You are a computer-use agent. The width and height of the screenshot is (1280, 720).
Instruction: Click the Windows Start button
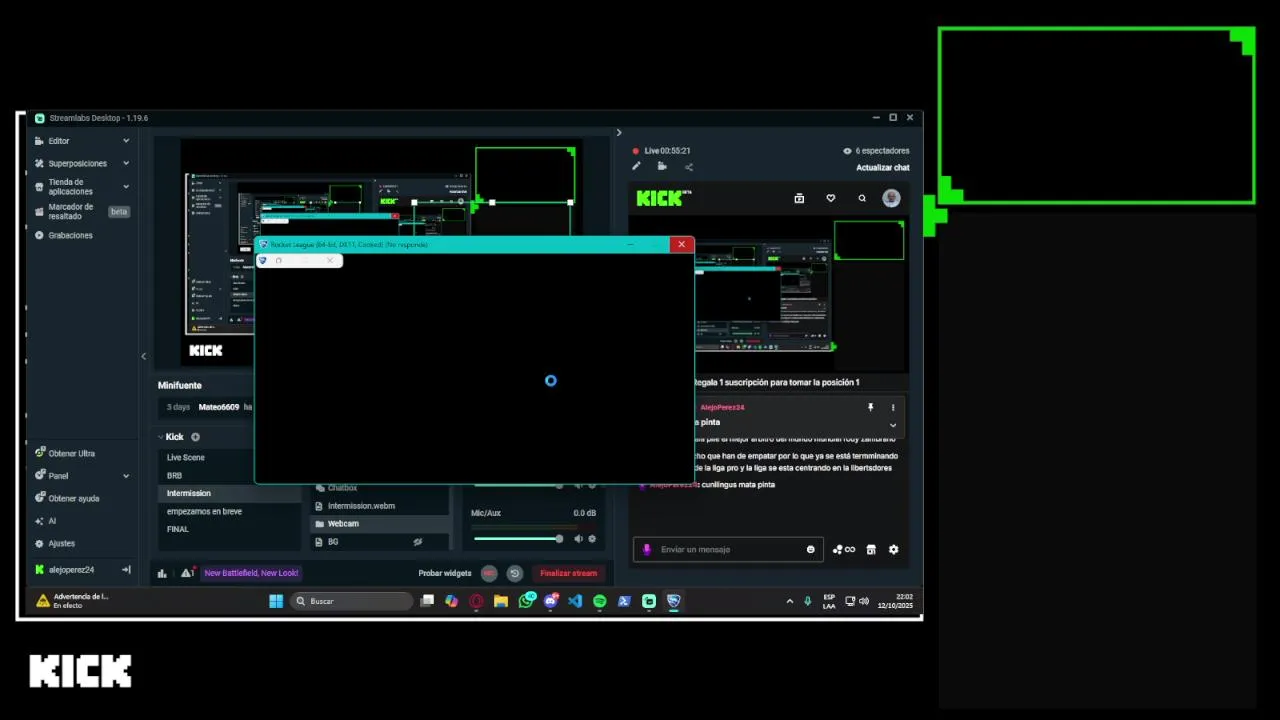click(276, 601)
